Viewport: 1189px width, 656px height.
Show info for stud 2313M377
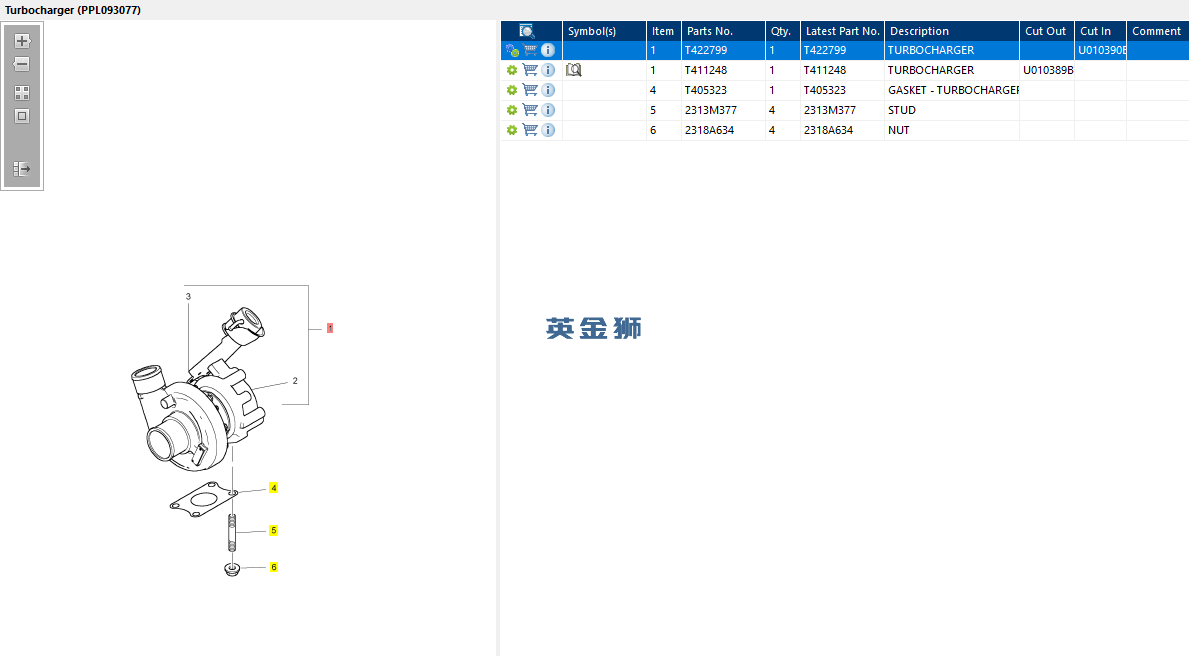click(x=547, y=110)
